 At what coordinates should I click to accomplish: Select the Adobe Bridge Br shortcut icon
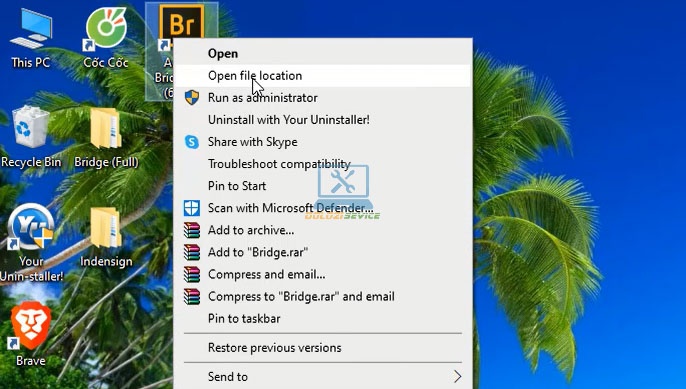tap(181, 24)
